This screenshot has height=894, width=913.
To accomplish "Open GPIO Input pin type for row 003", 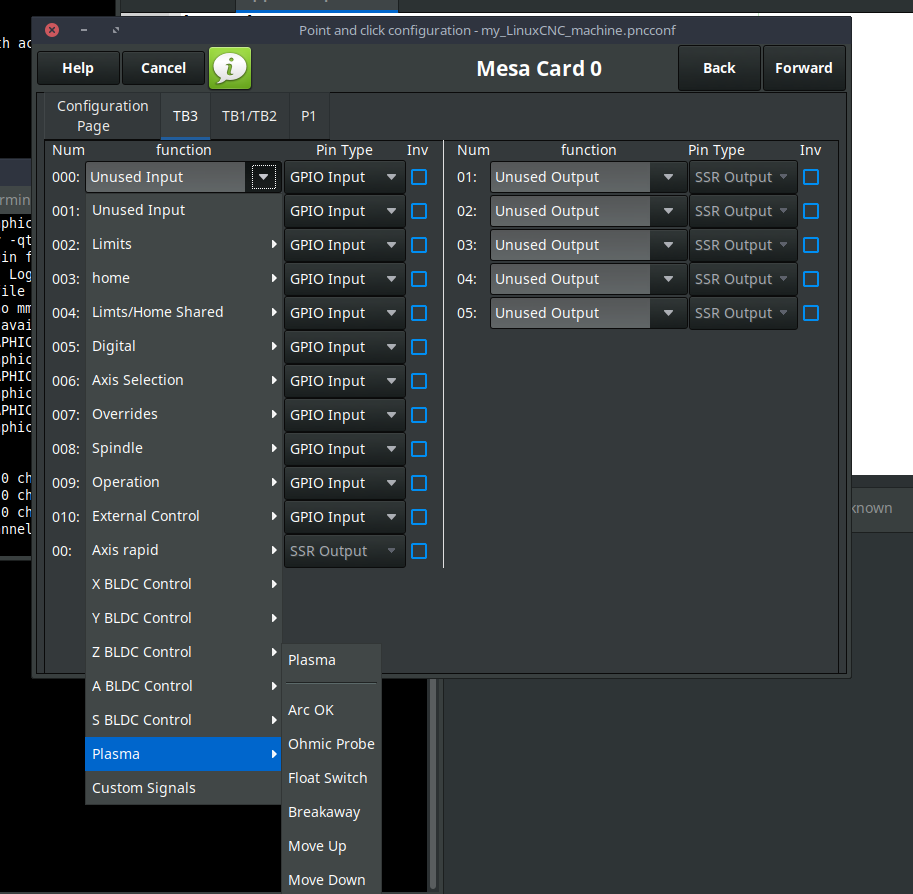I will click(x=344, y=279).
